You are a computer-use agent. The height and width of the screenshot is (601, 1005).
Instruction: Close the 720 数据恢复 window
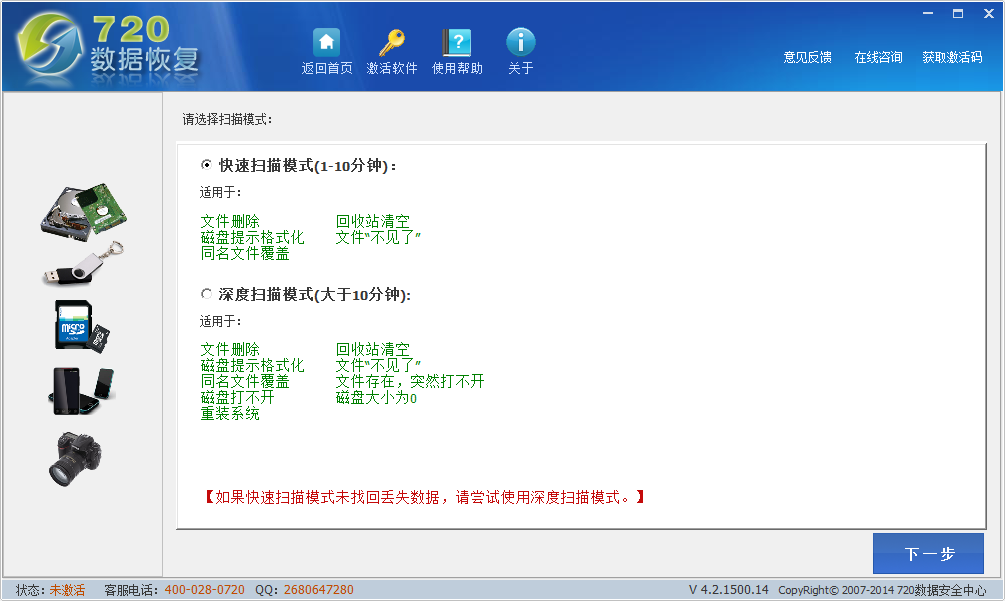(x=988, y=13)
